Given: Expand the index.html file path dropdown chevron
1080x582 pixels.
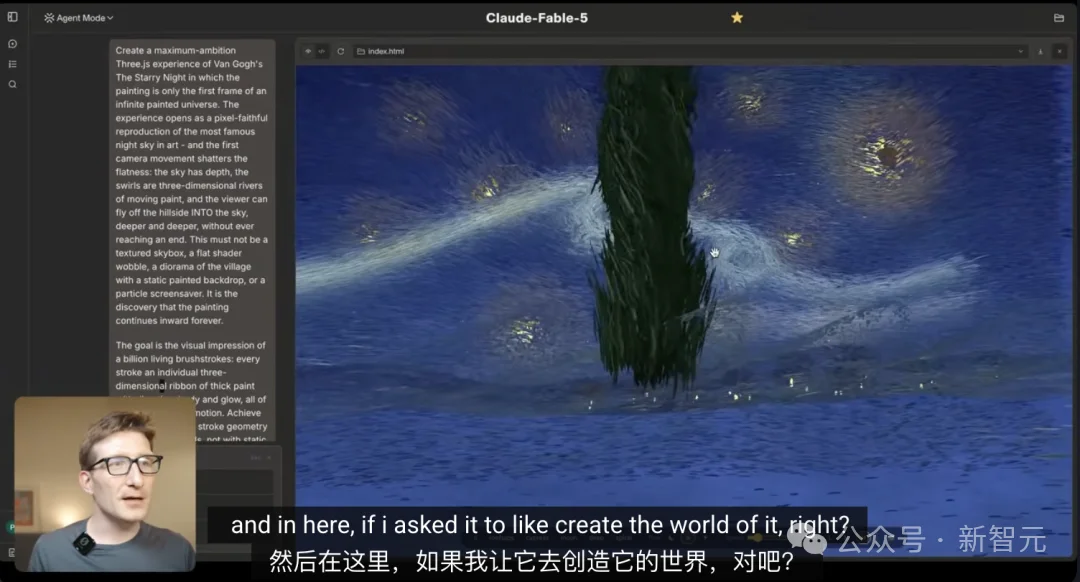Looking at the screenshot, I should click(1021, 52).
